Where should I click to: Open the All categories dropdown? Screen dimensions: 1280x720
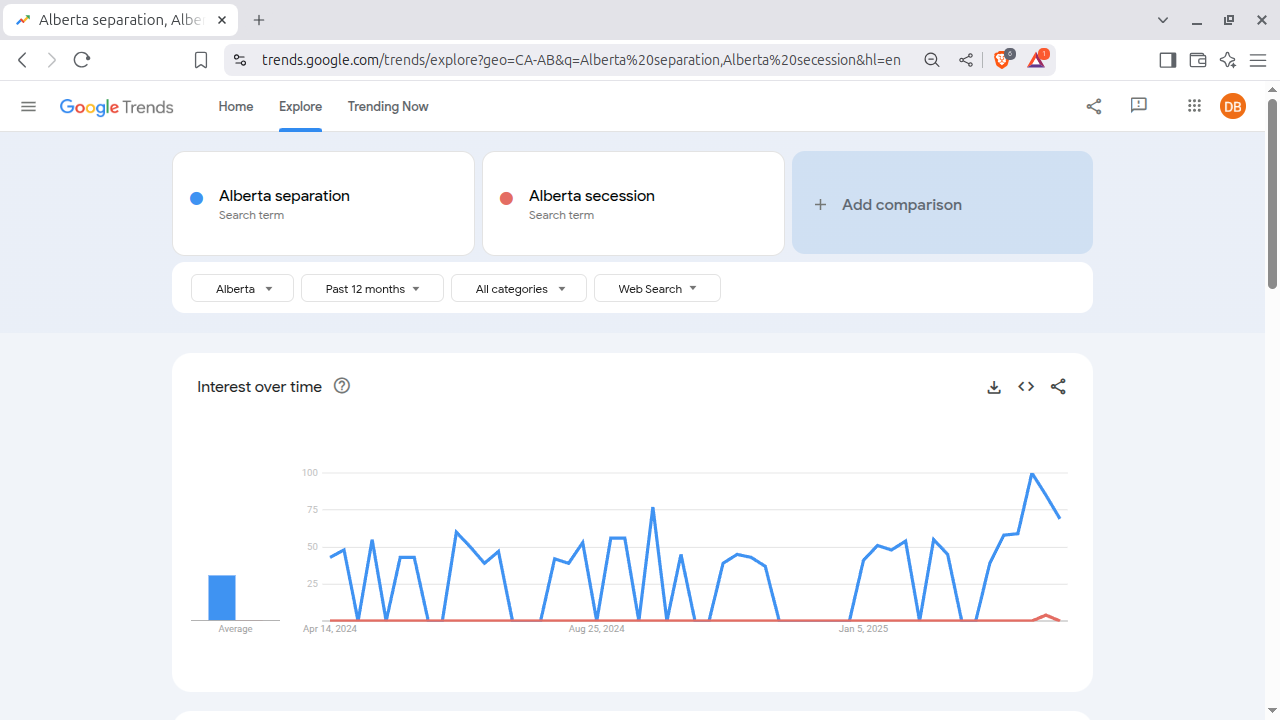(519, 289)
